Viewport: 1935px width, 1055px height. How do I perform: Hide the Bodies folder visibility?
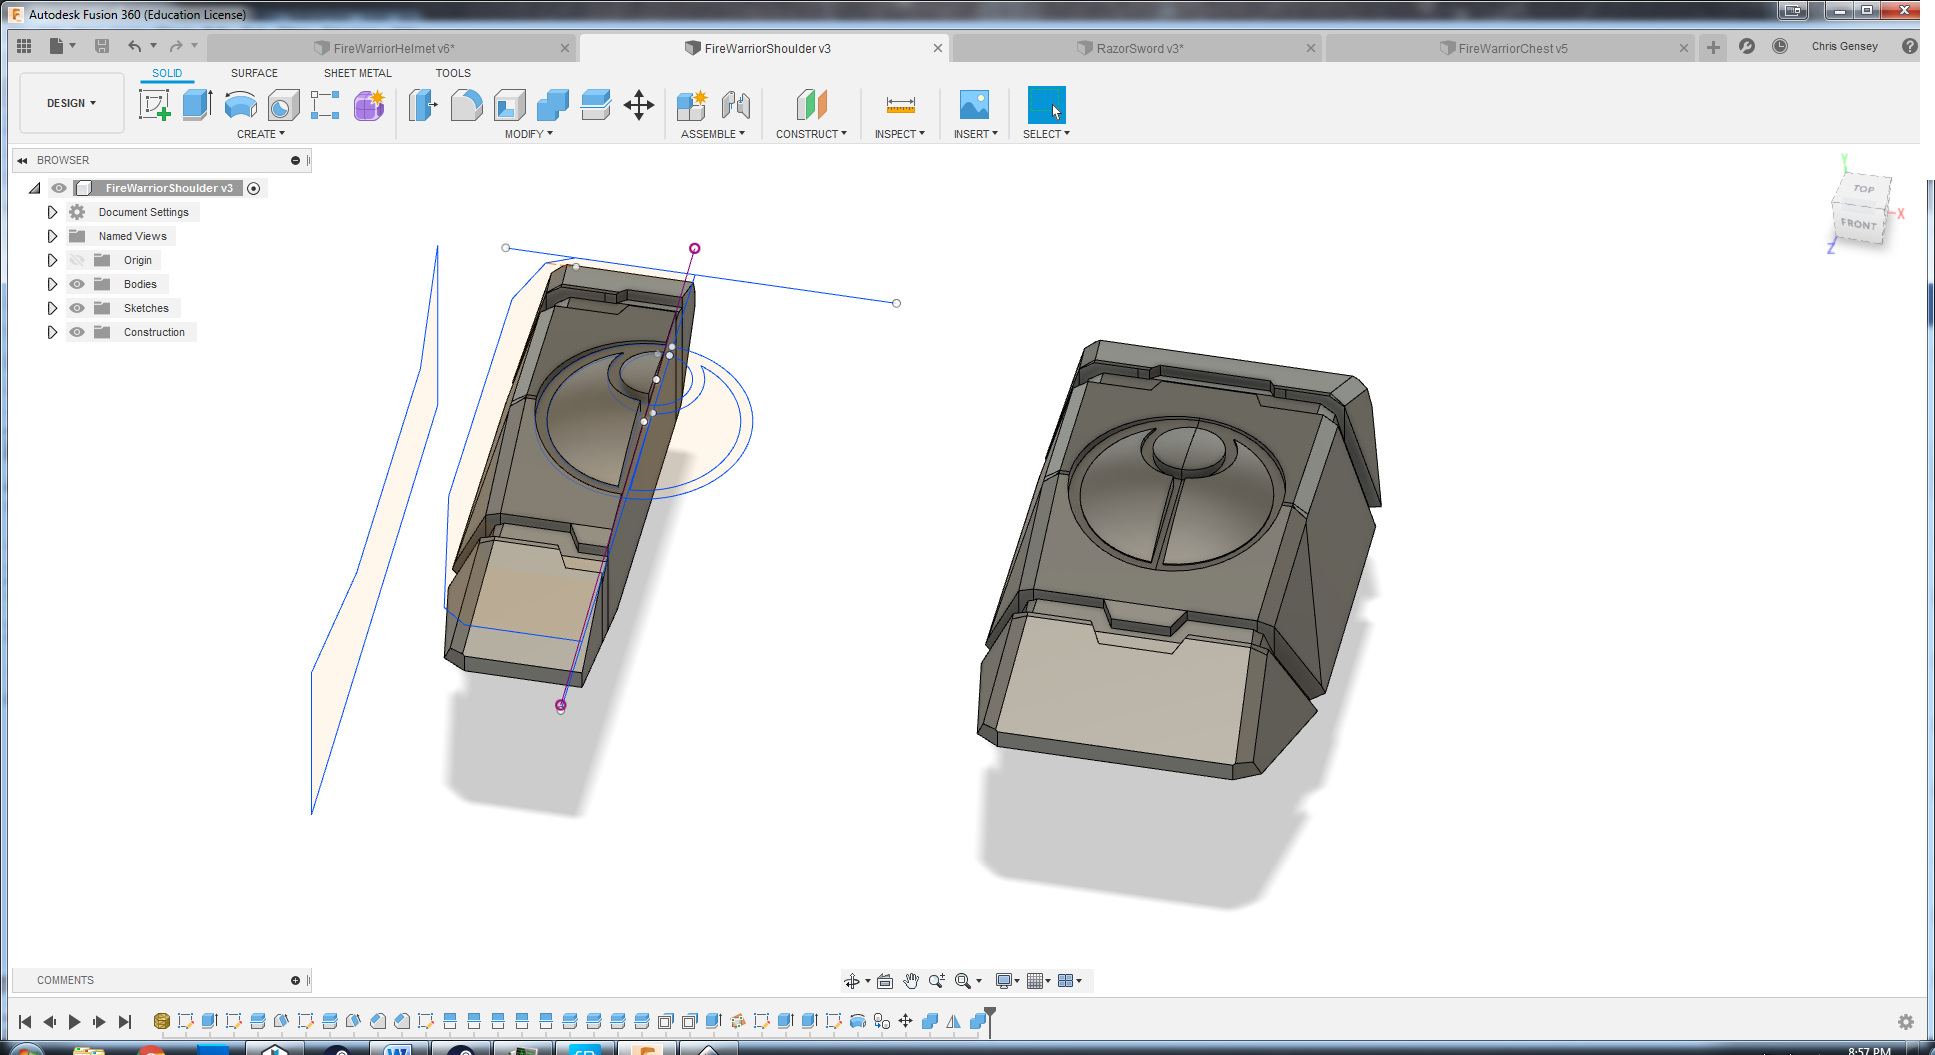point(77,284)
